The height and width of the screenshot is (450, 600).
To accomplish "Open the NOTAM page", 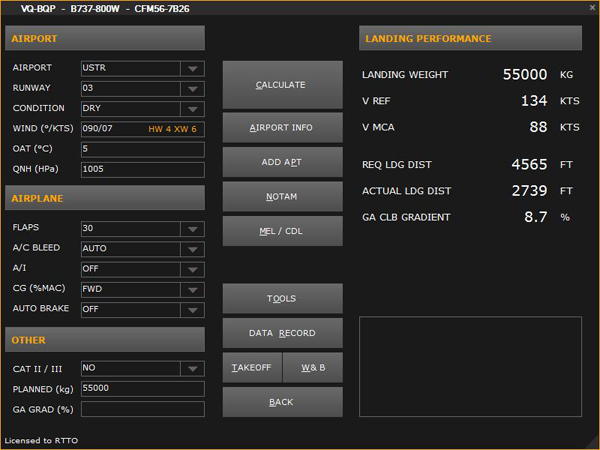I will (282, 197).
